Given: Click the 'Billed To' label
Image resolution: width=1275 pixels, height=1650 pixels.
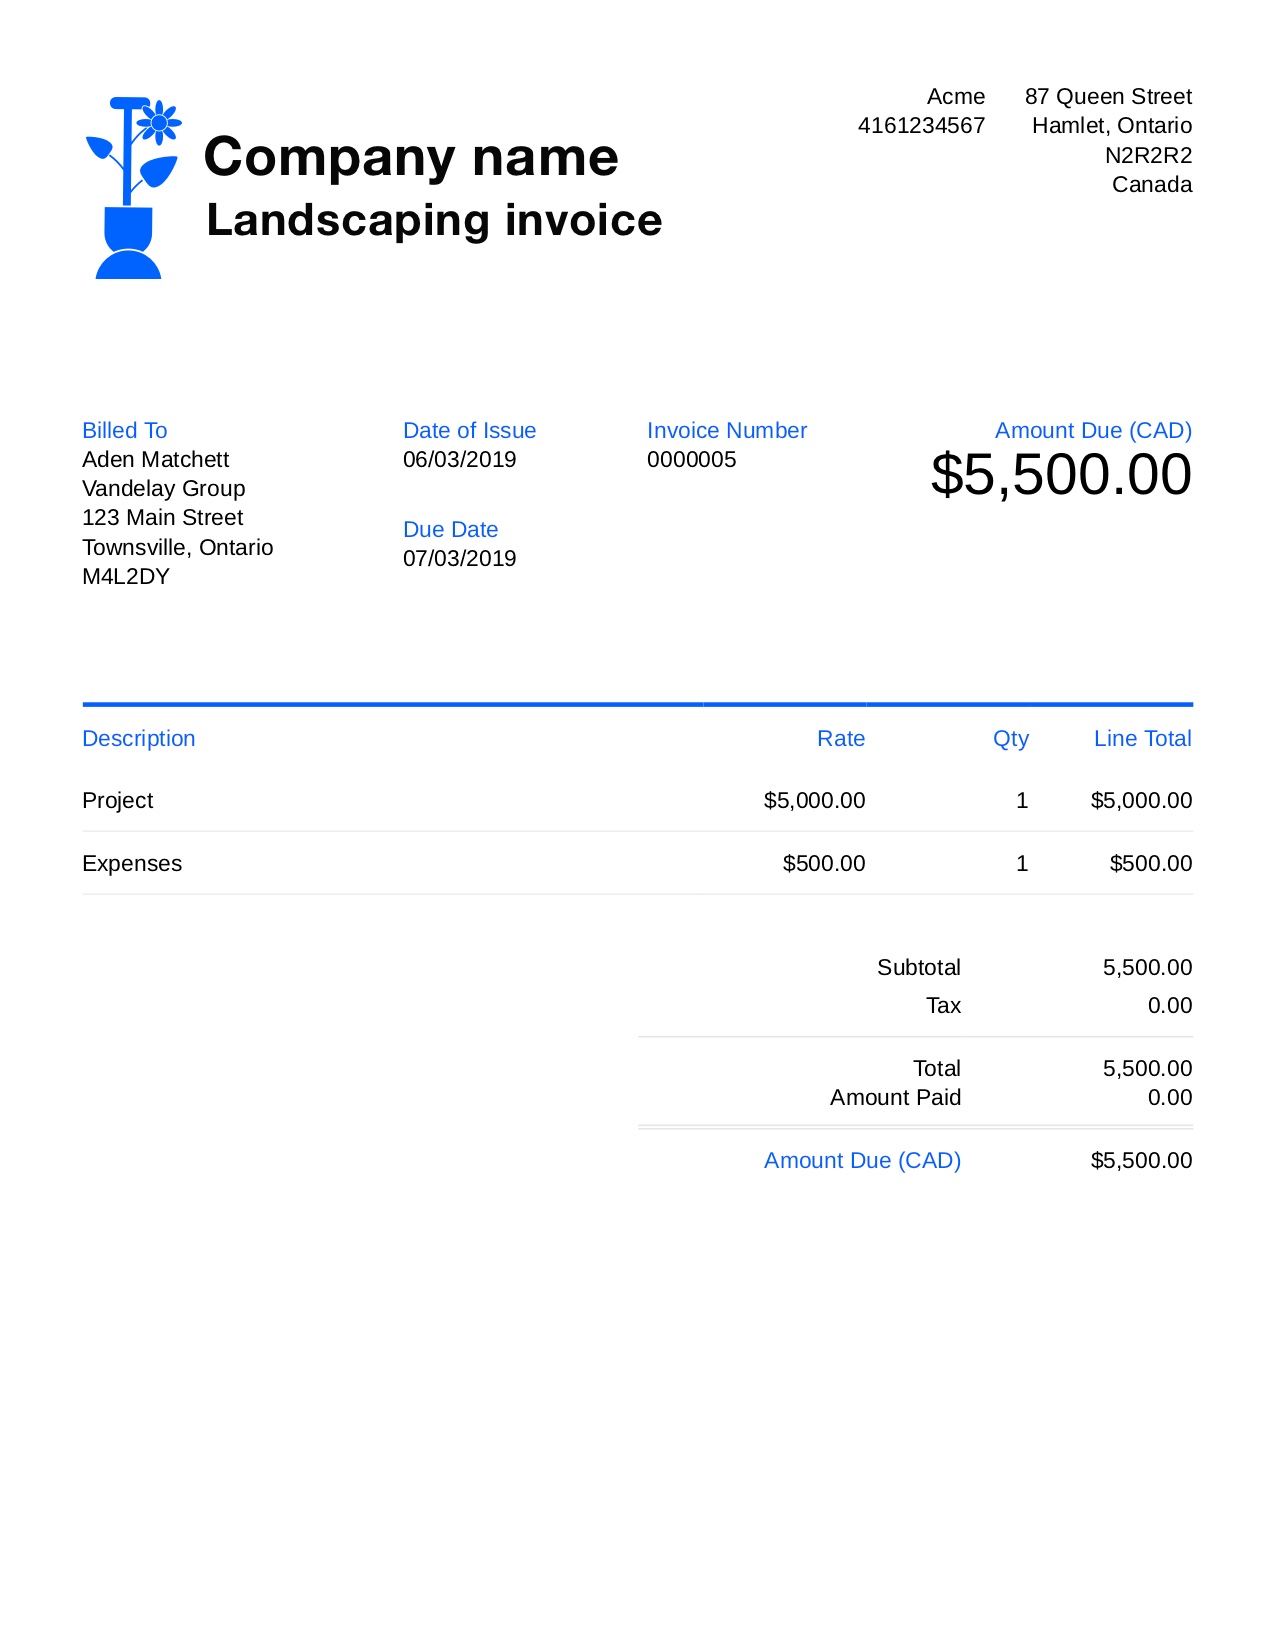Looking at the screenshot, I should click(x=125, y=430).
